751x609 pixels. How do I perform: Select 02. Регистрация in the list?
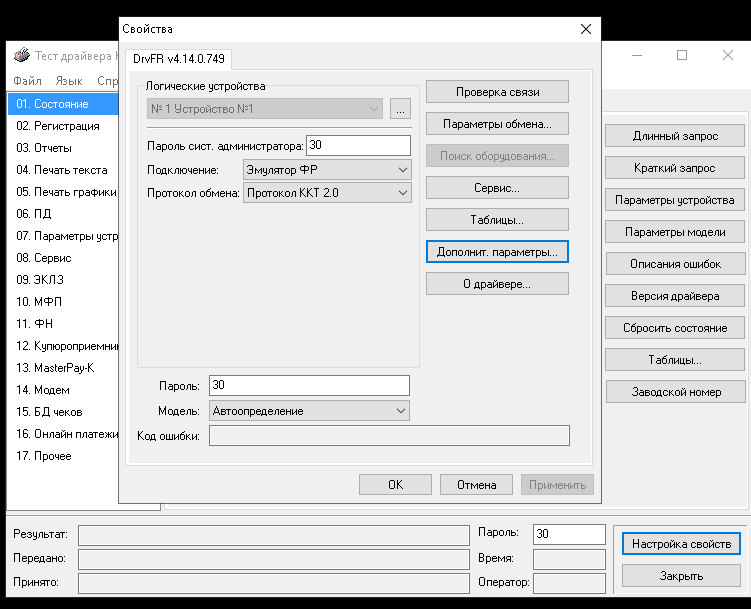point(57,126)
